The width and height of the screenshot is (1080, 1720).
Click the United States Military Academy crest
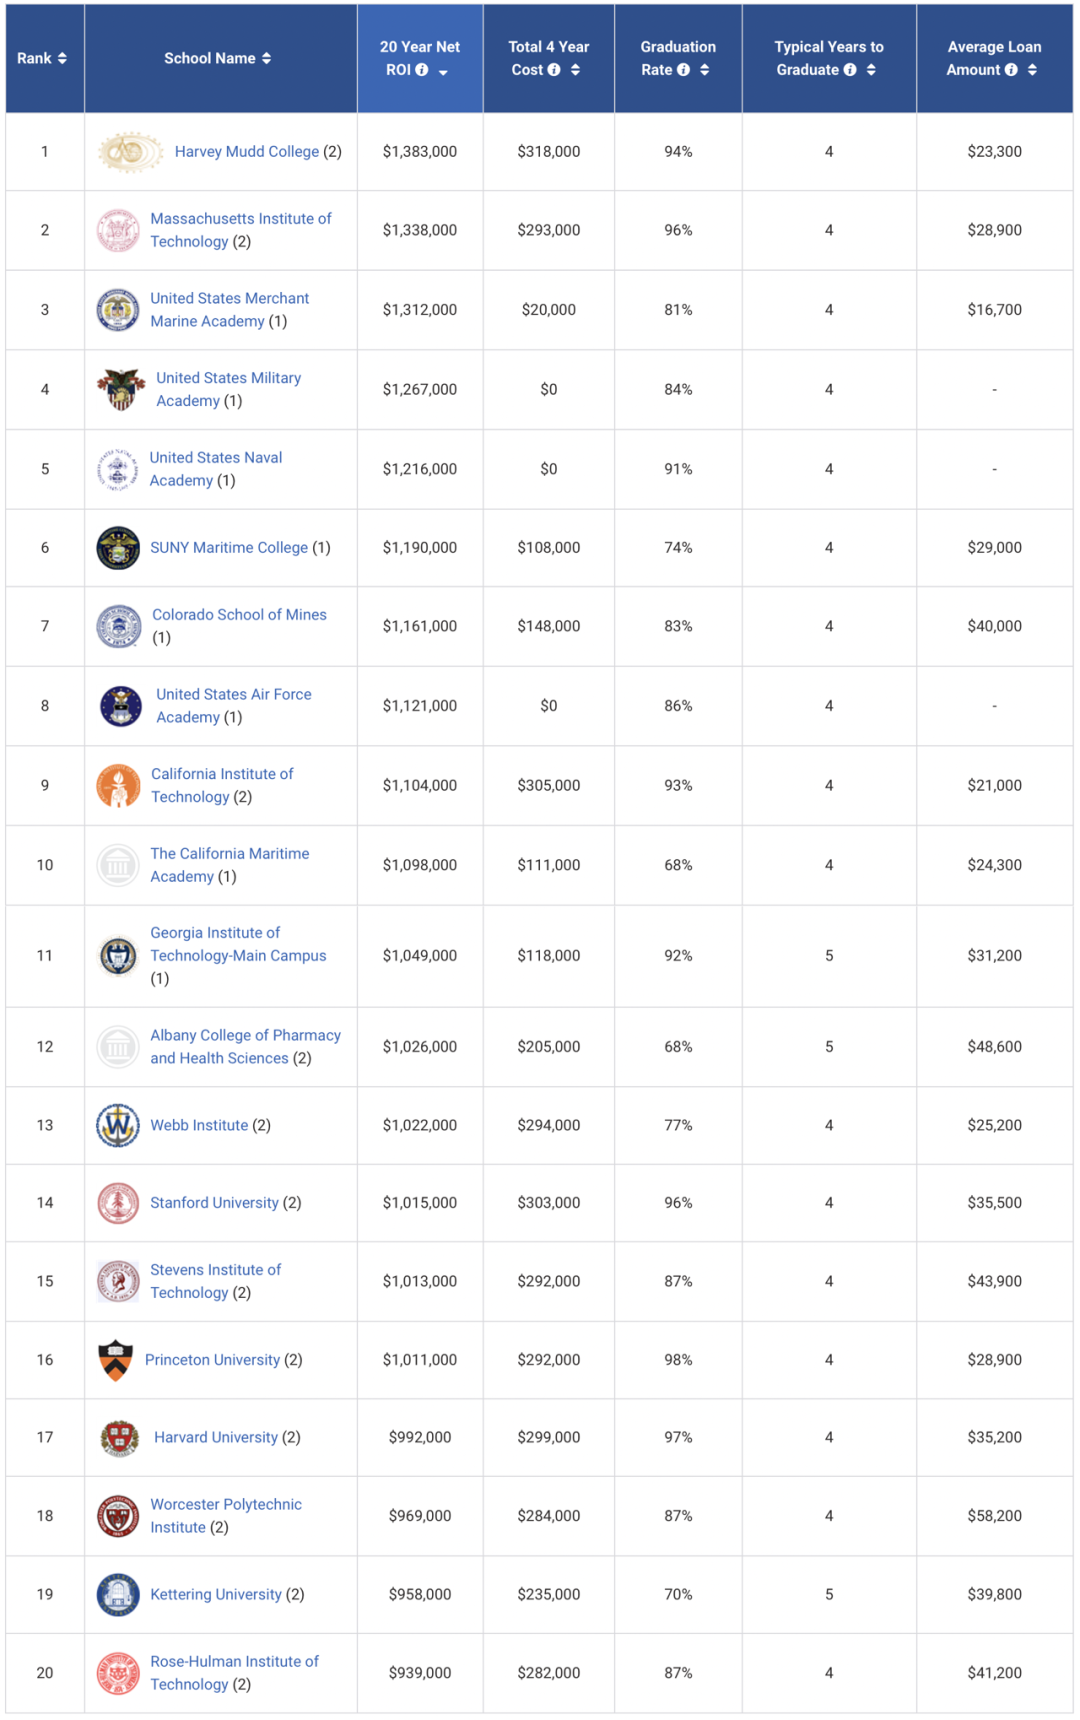pyautogui.click(x=120, y=390)
